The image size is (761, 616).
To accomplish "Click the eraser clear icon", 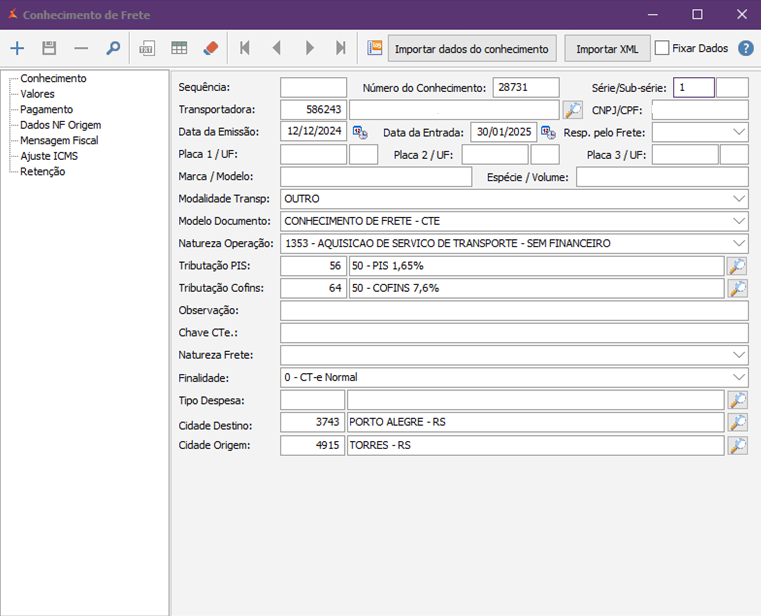I will [x=210, y=48].
